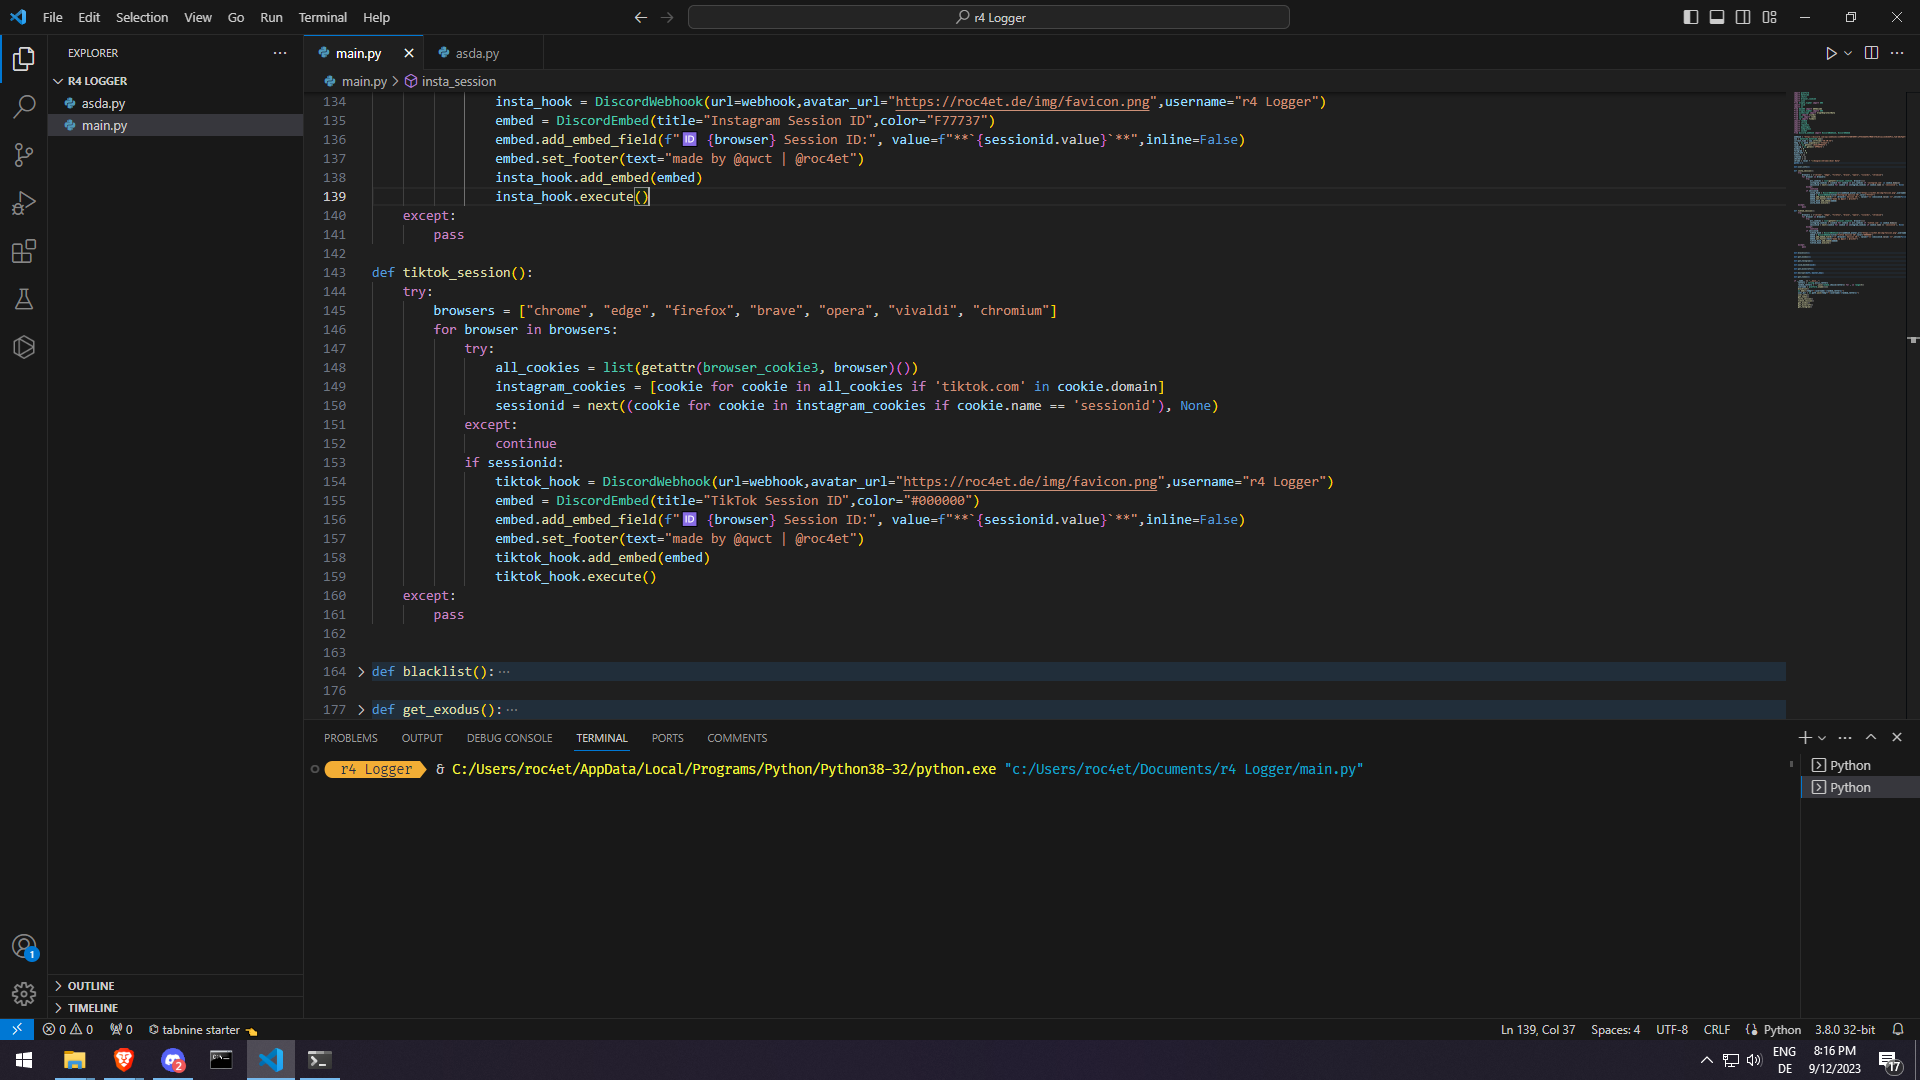Image resolution: width=1920 pixels, height=1080 pixels.
Task: Open notifications bell in status bar
Action: coord(1897,1029)
